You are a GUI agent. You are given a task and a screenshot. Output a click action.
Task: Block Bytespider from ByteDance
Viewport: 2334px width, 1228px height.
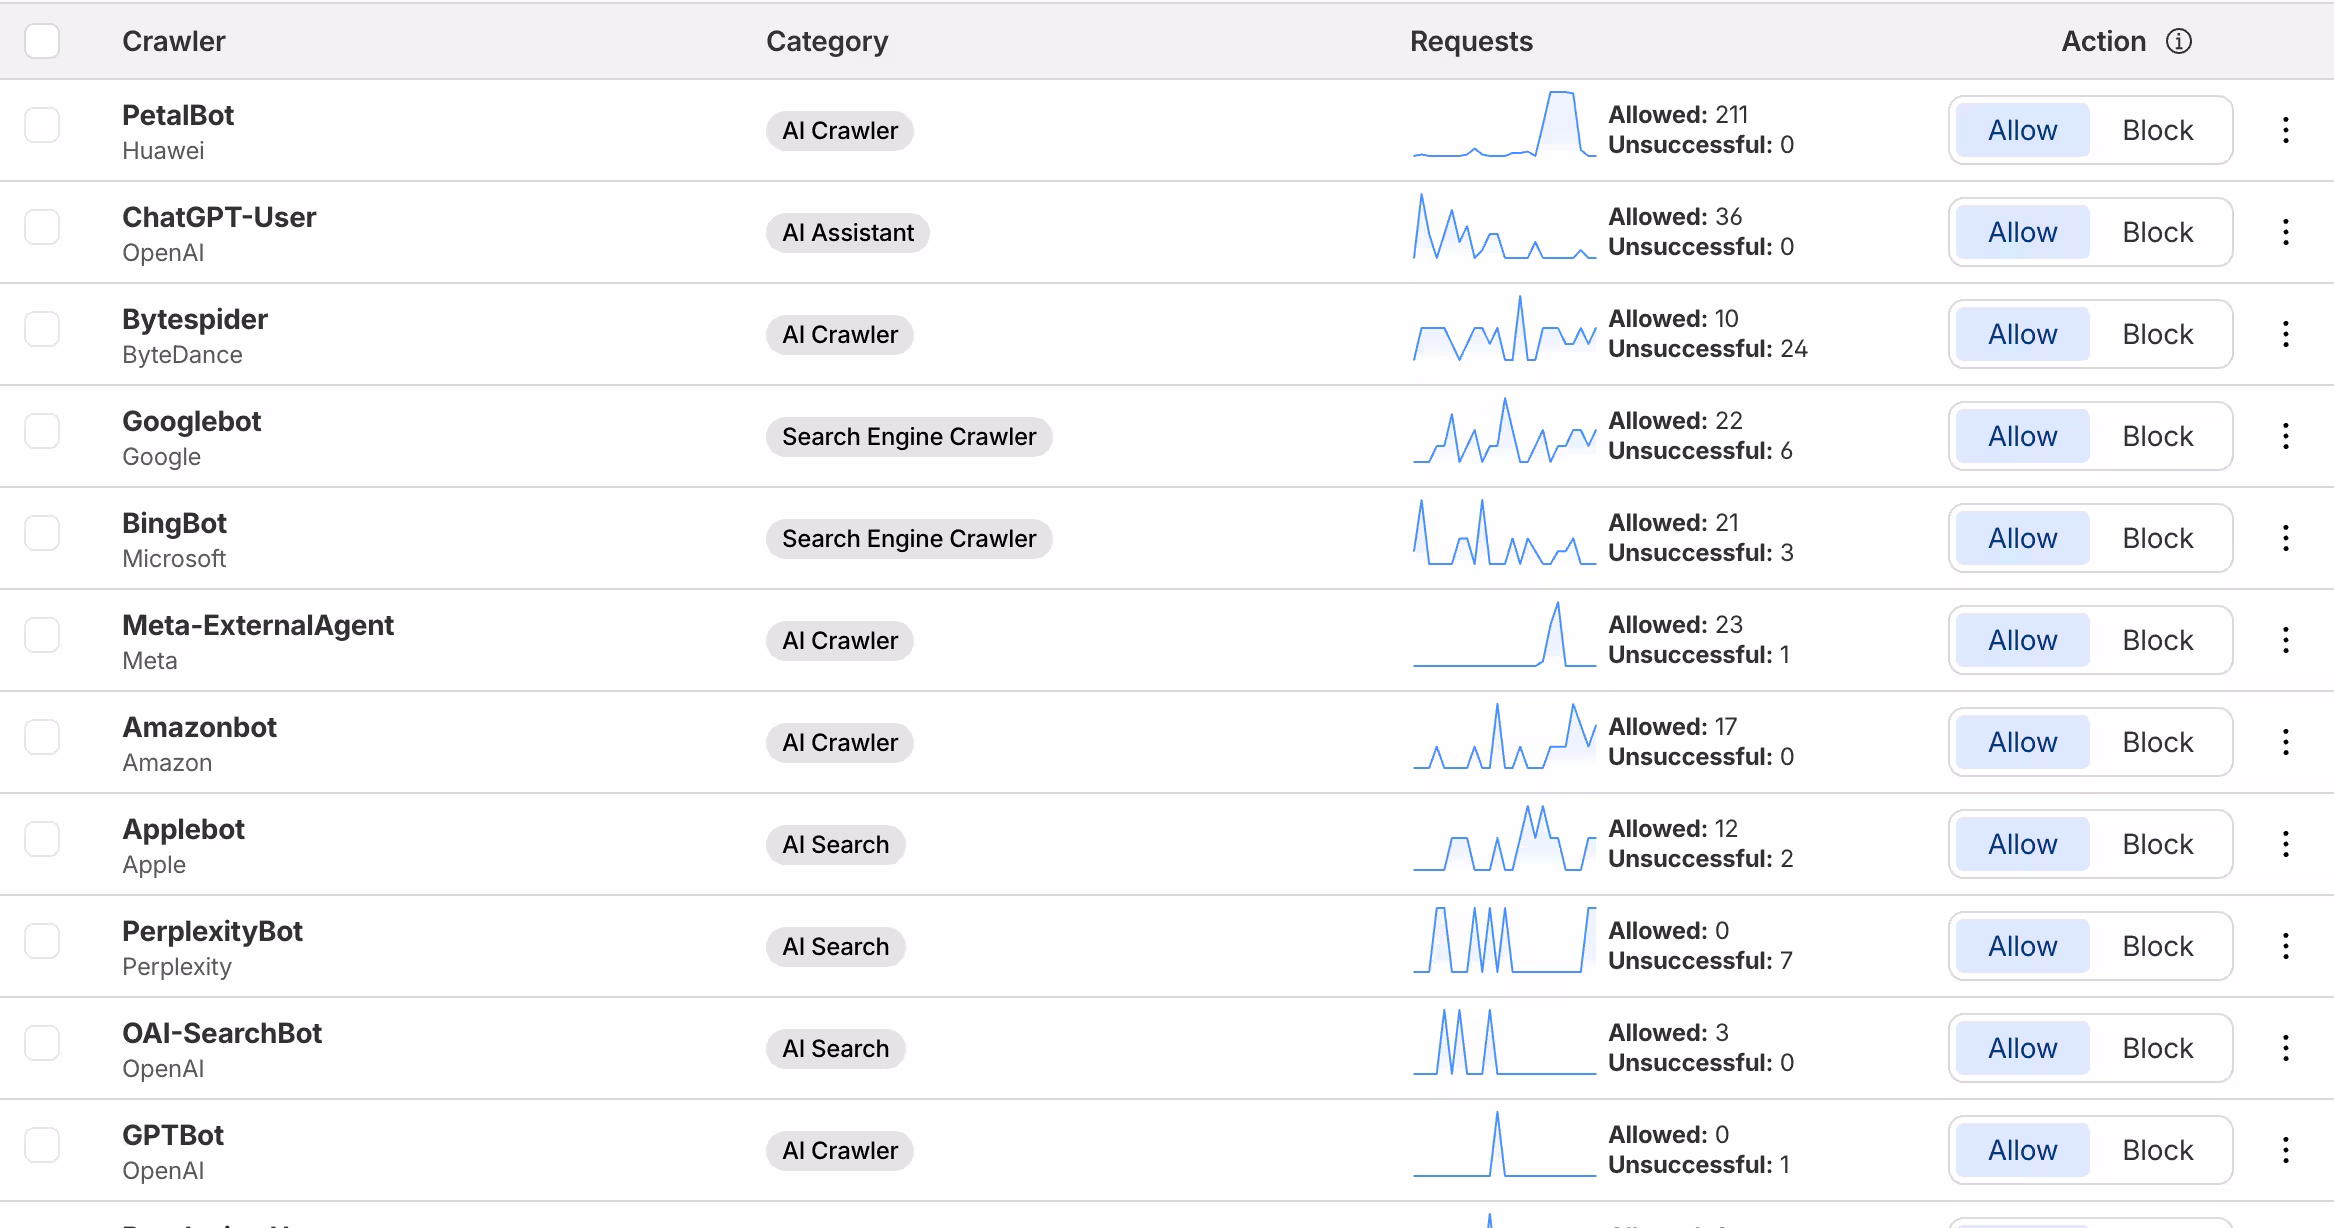(x=2158, y=334)
